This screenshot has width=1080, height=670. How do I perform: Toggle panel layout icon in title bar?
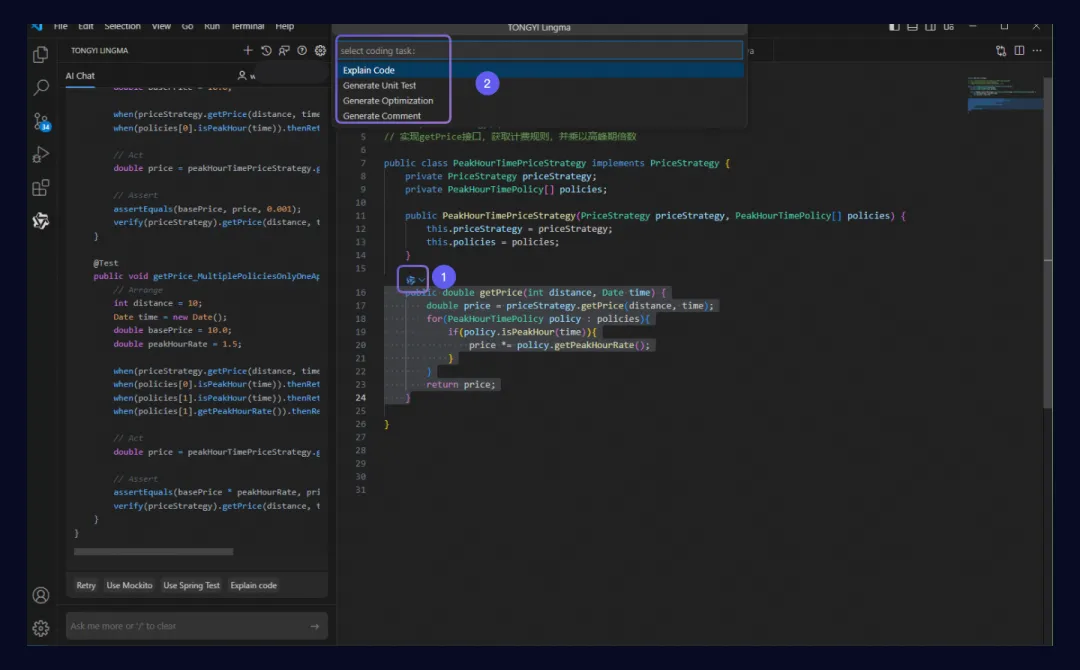pyautogui.click(x=912, y=27)
